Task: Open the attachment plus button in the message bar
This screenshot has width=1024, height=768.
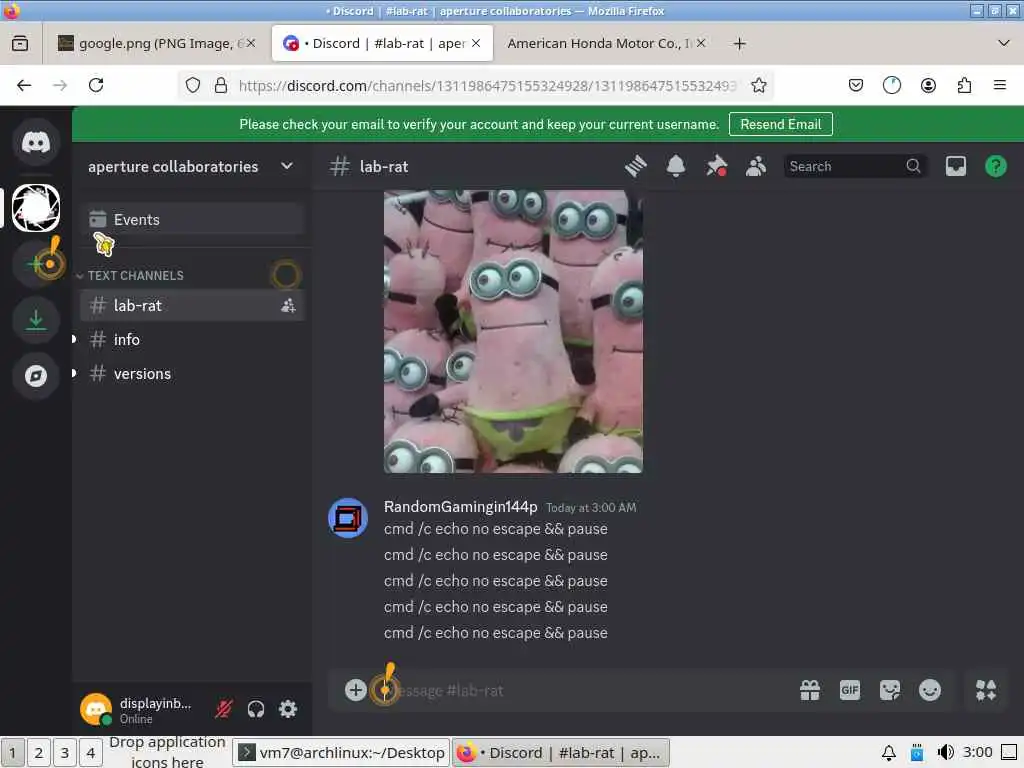Action: (355, 690)
